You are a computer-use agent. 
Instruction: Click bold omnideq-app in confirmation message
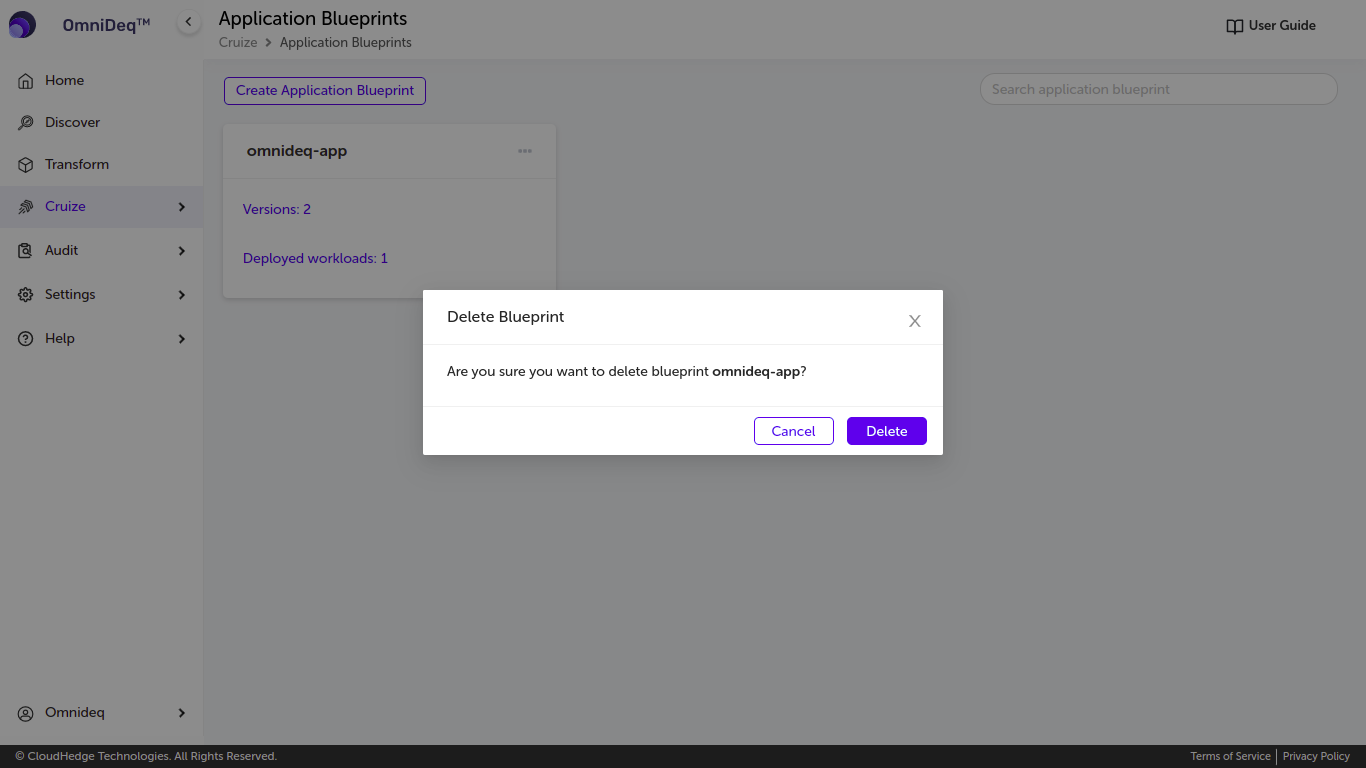click(x=756, y=371)
